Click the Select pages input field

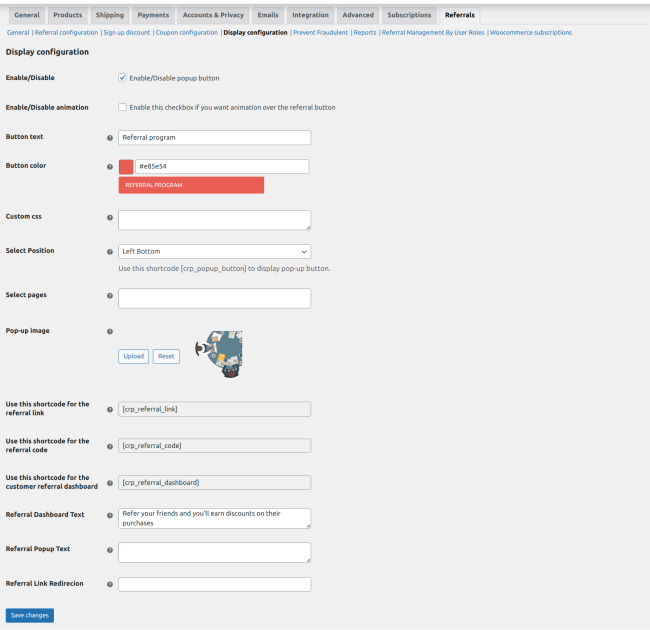(x=214, y=298)
